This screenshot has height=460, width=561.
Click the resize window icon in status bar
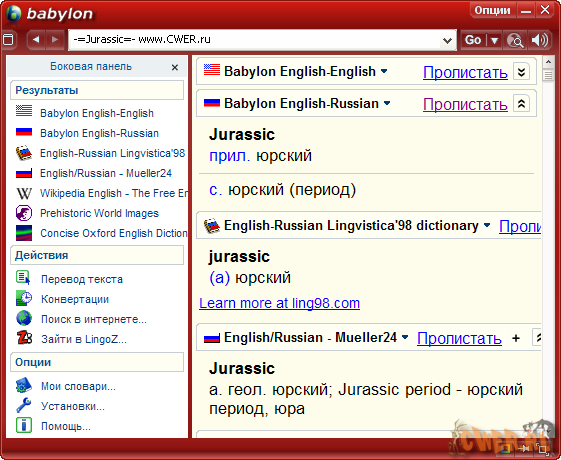coord(543,449)
